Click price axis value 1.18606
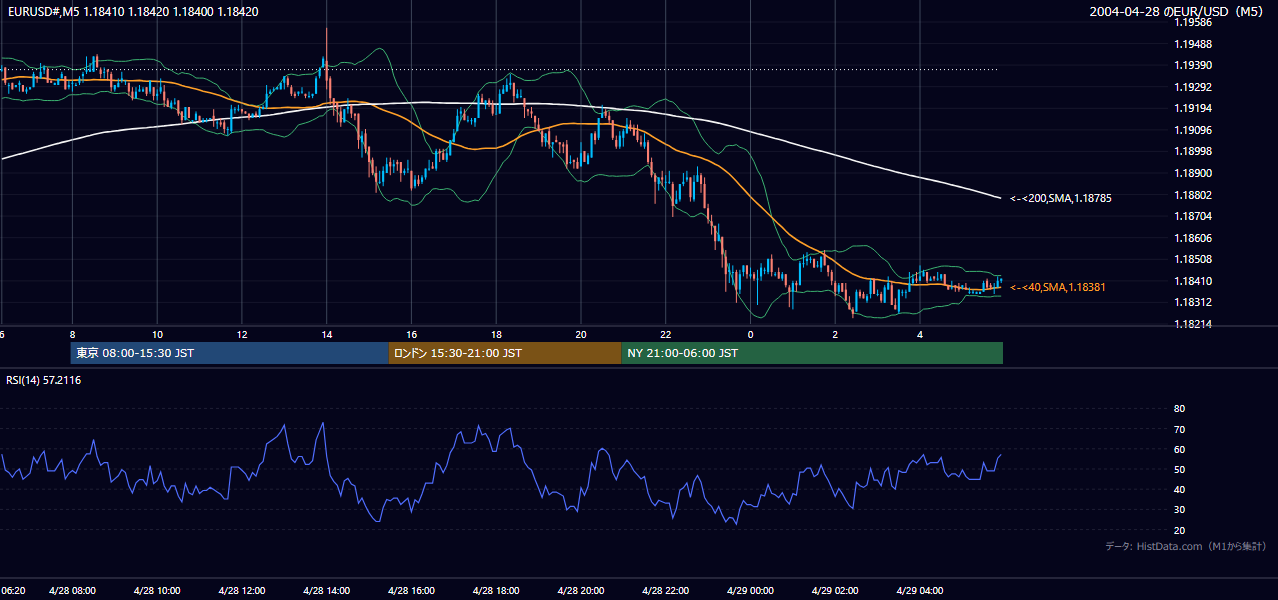Screen dimensions: 1278x600 click(1193, 238)
